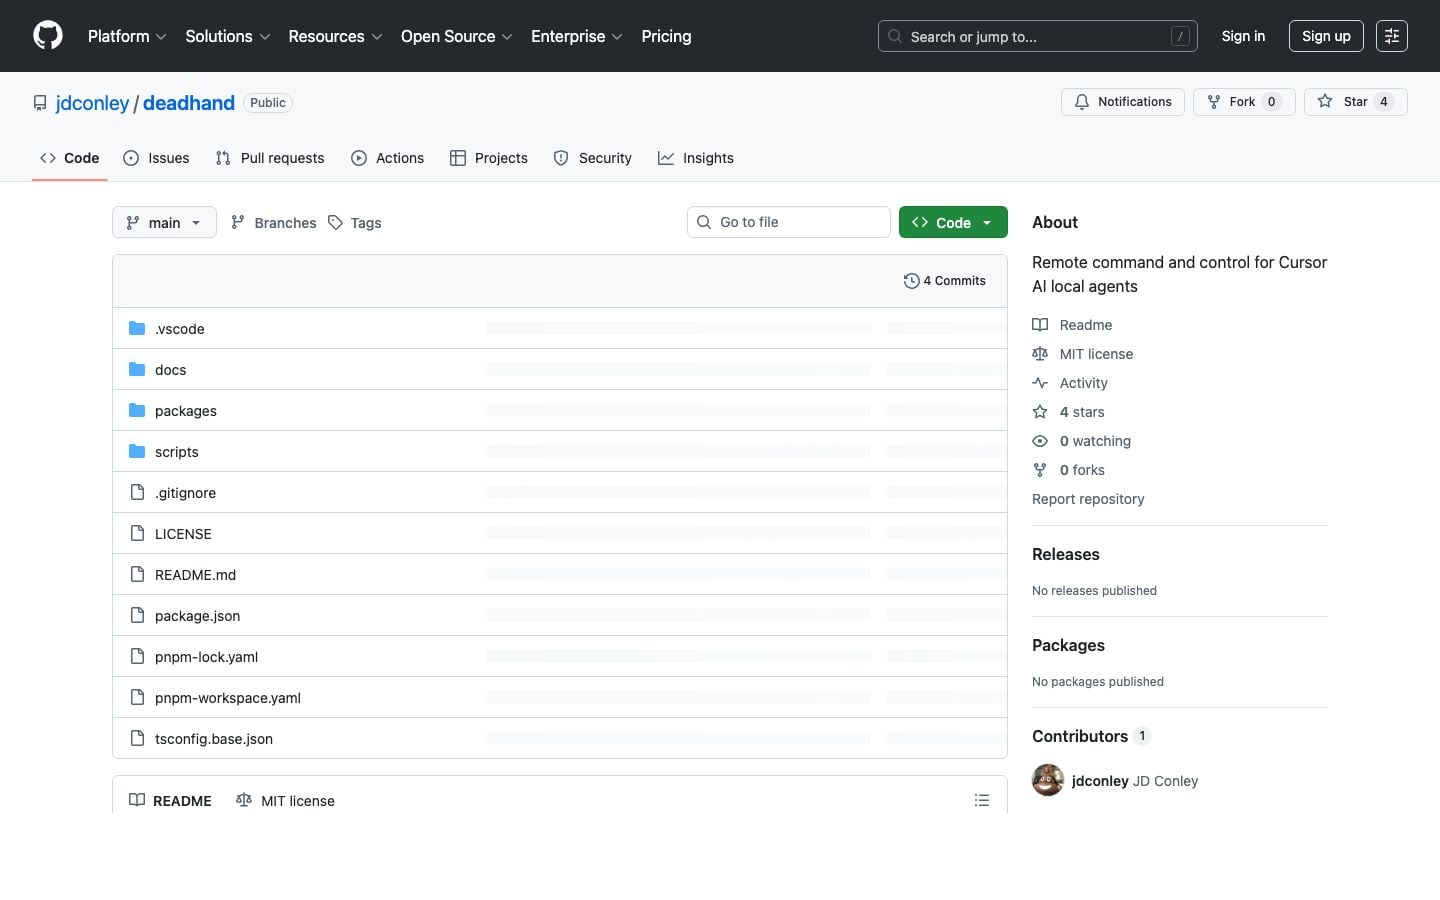The image size is (1440, 900).
Task: Select the commit history clock icon
Action: pyautogui.click(x=911, y=281)
